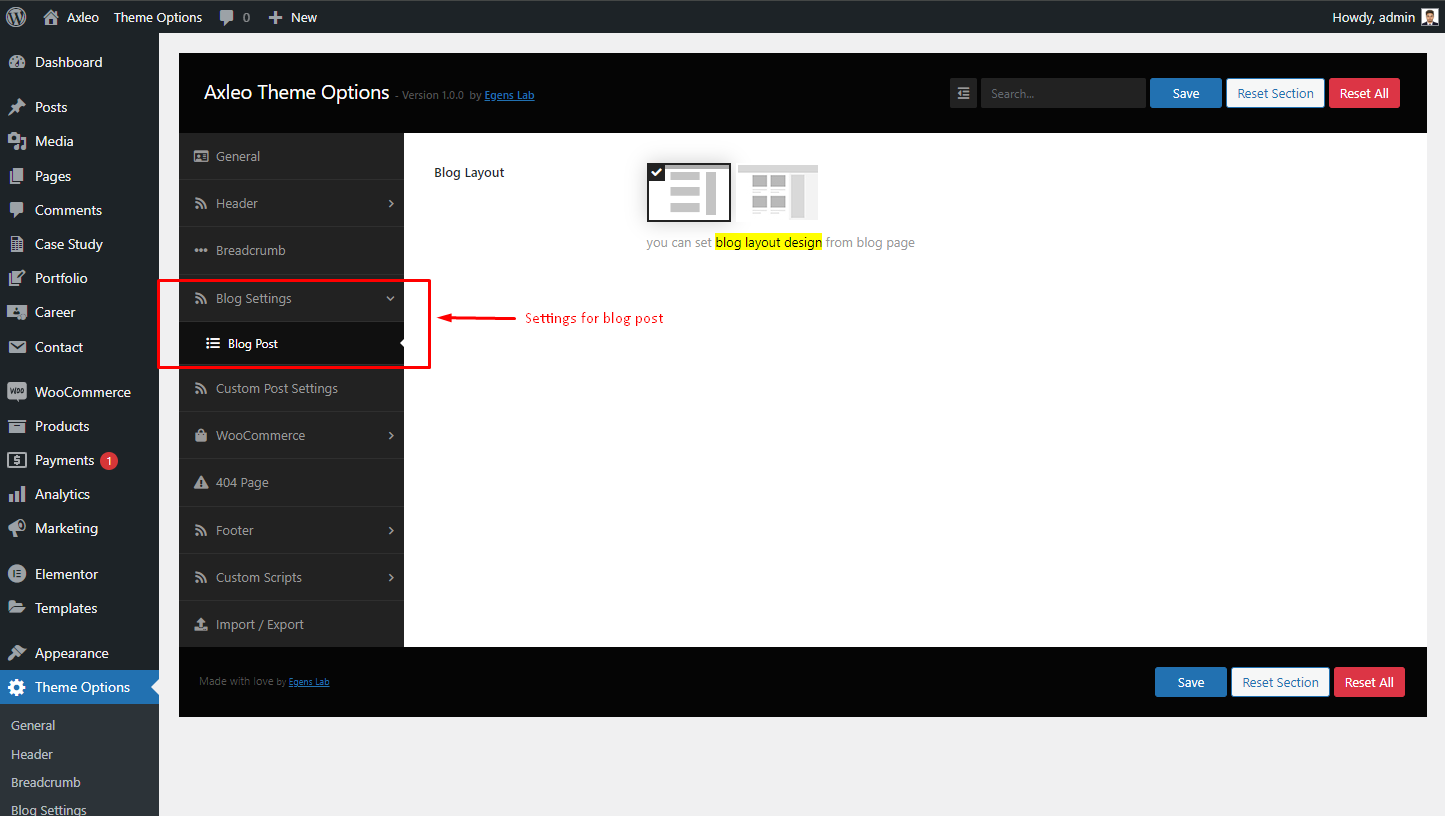Viewport: 1445px width, 816px height.
Task: Click the Appearance paintbrush icon
Action: pyautogui.click(x=16, y=653)
